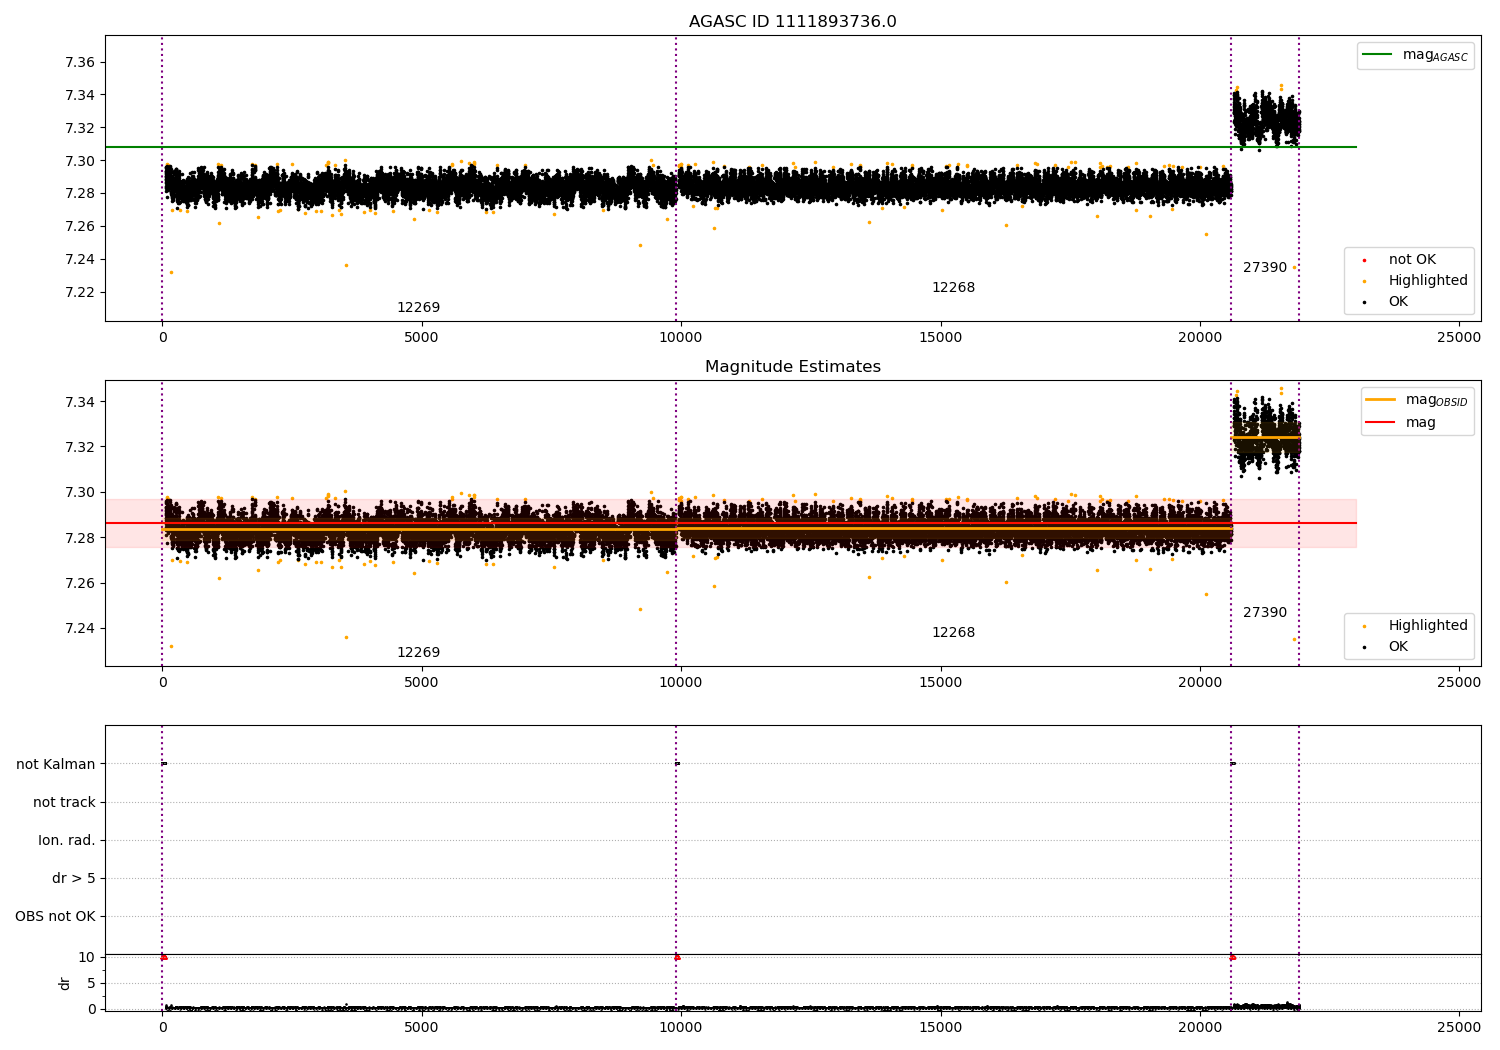Click x-axis tick 15000 under the dr plot

pos(940,1026)
